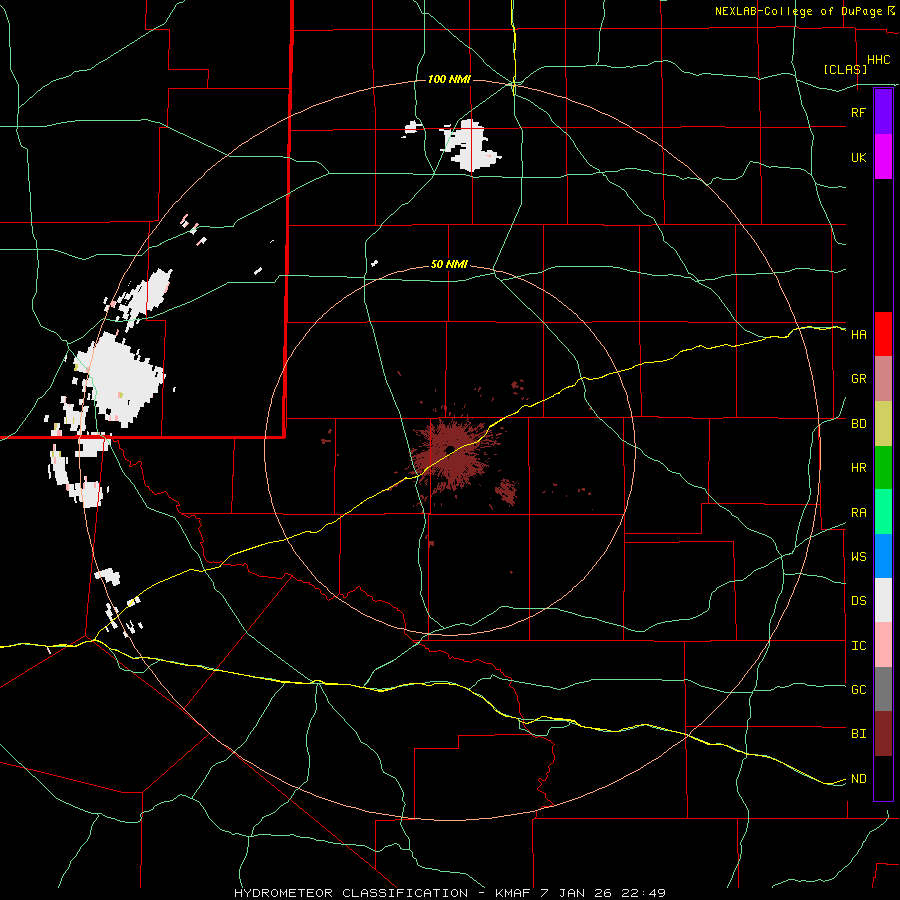
Task: Click the HA legend label
Action: pos(859,335)
